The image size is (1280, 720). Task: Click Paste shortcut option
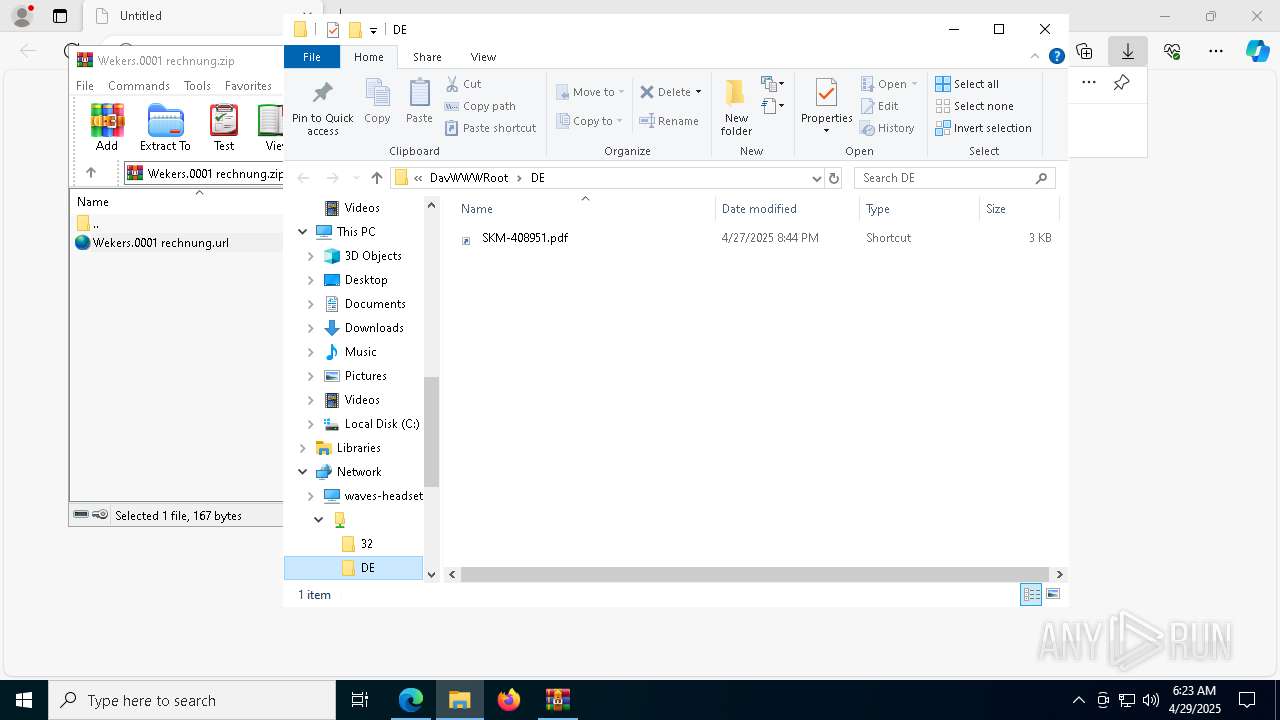(x=490, y=128)
